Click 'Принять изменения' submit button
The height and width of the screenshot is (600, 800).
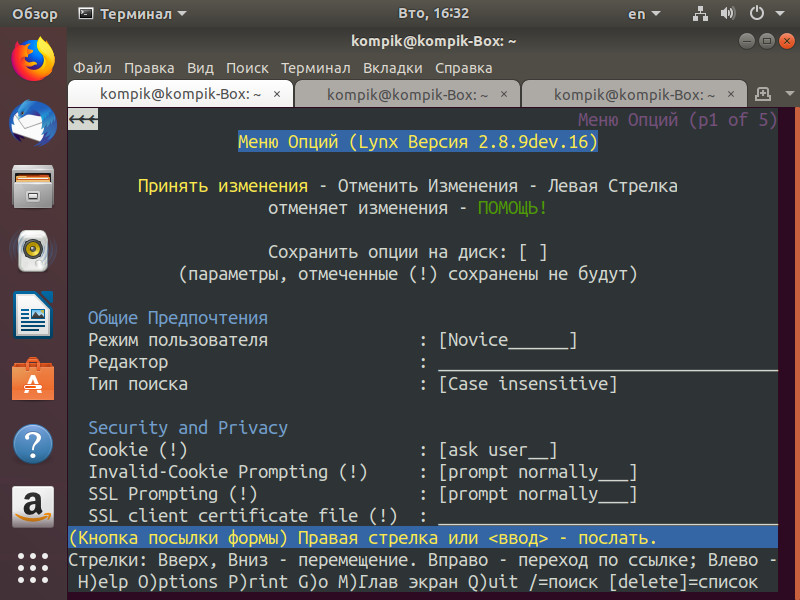click(223, 186)
